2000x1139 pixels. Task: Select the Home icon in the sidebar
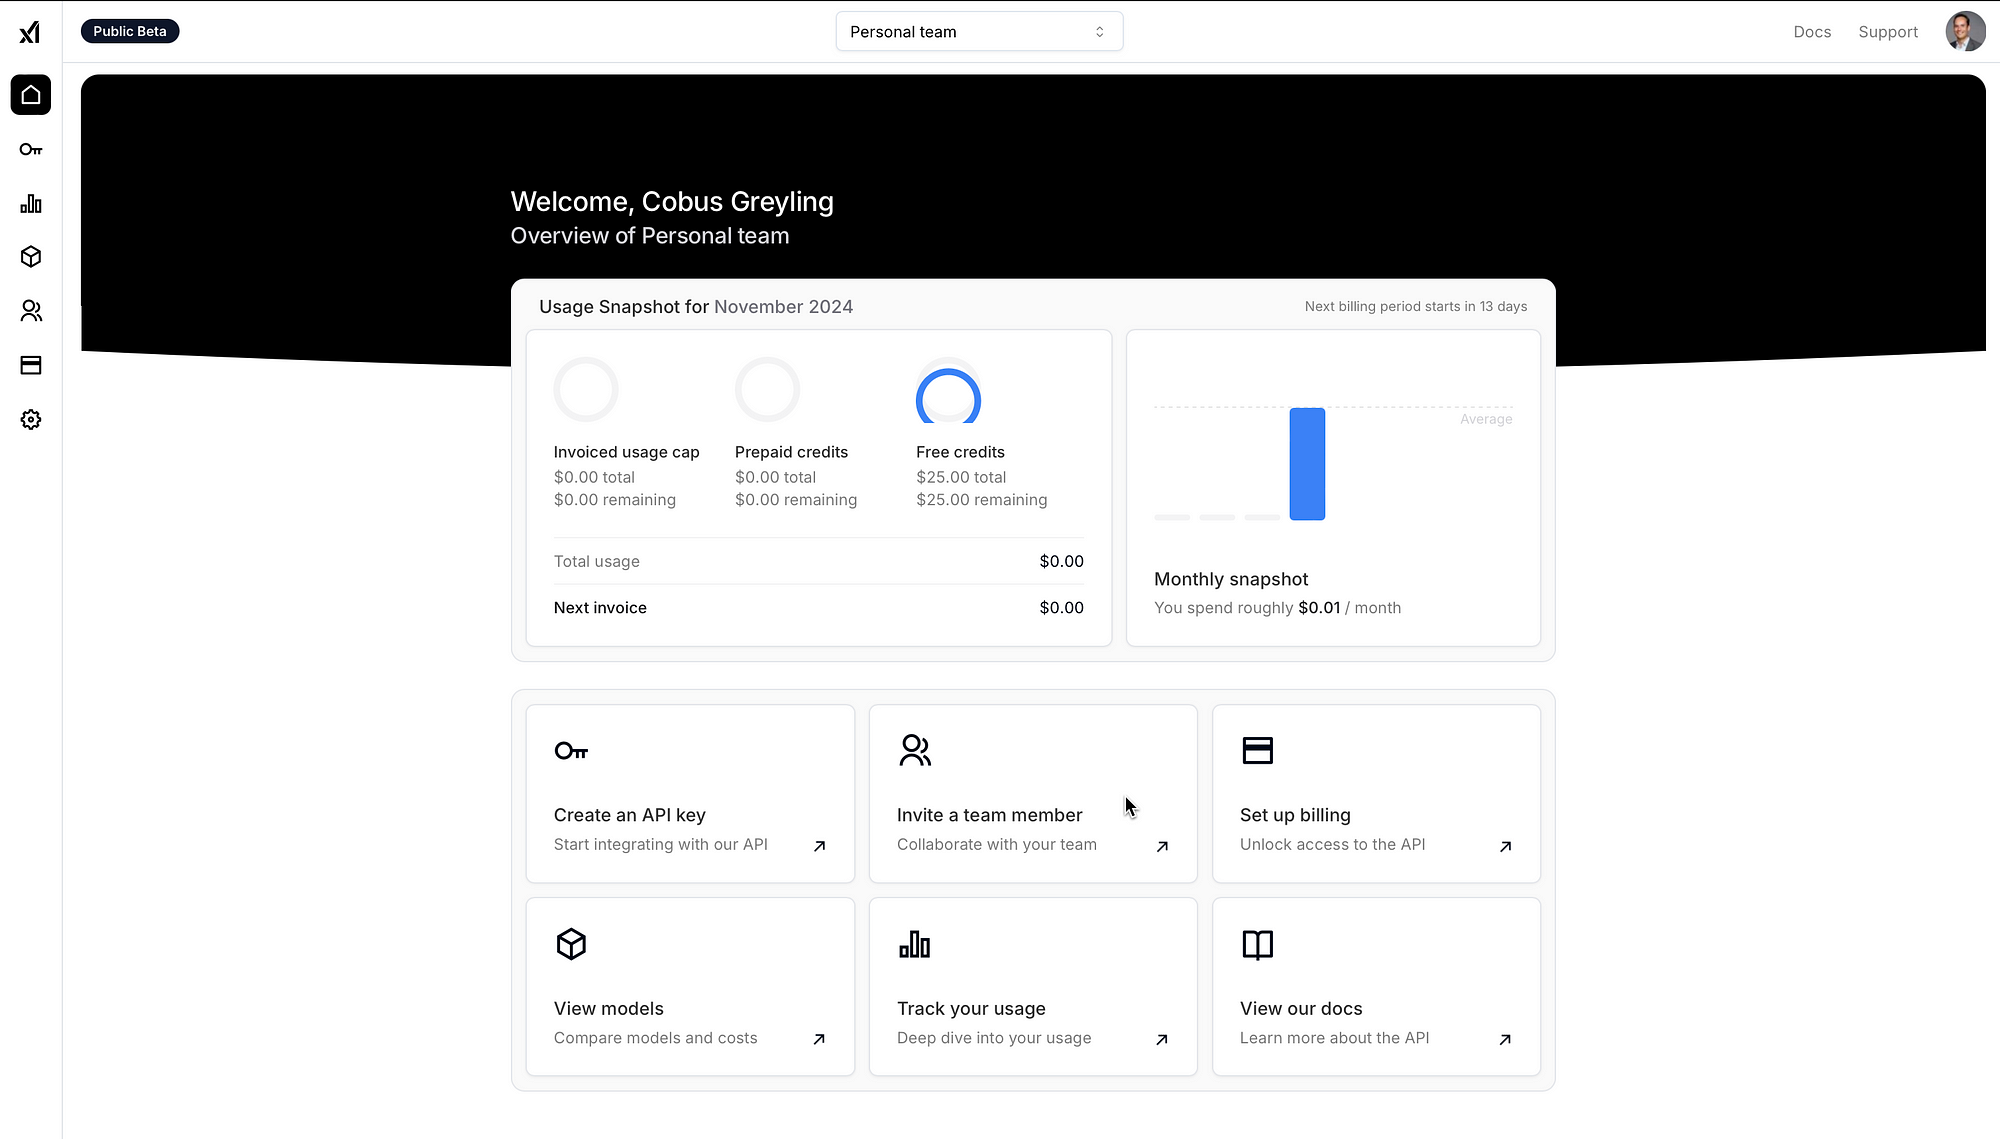click(x=31, y=95)
